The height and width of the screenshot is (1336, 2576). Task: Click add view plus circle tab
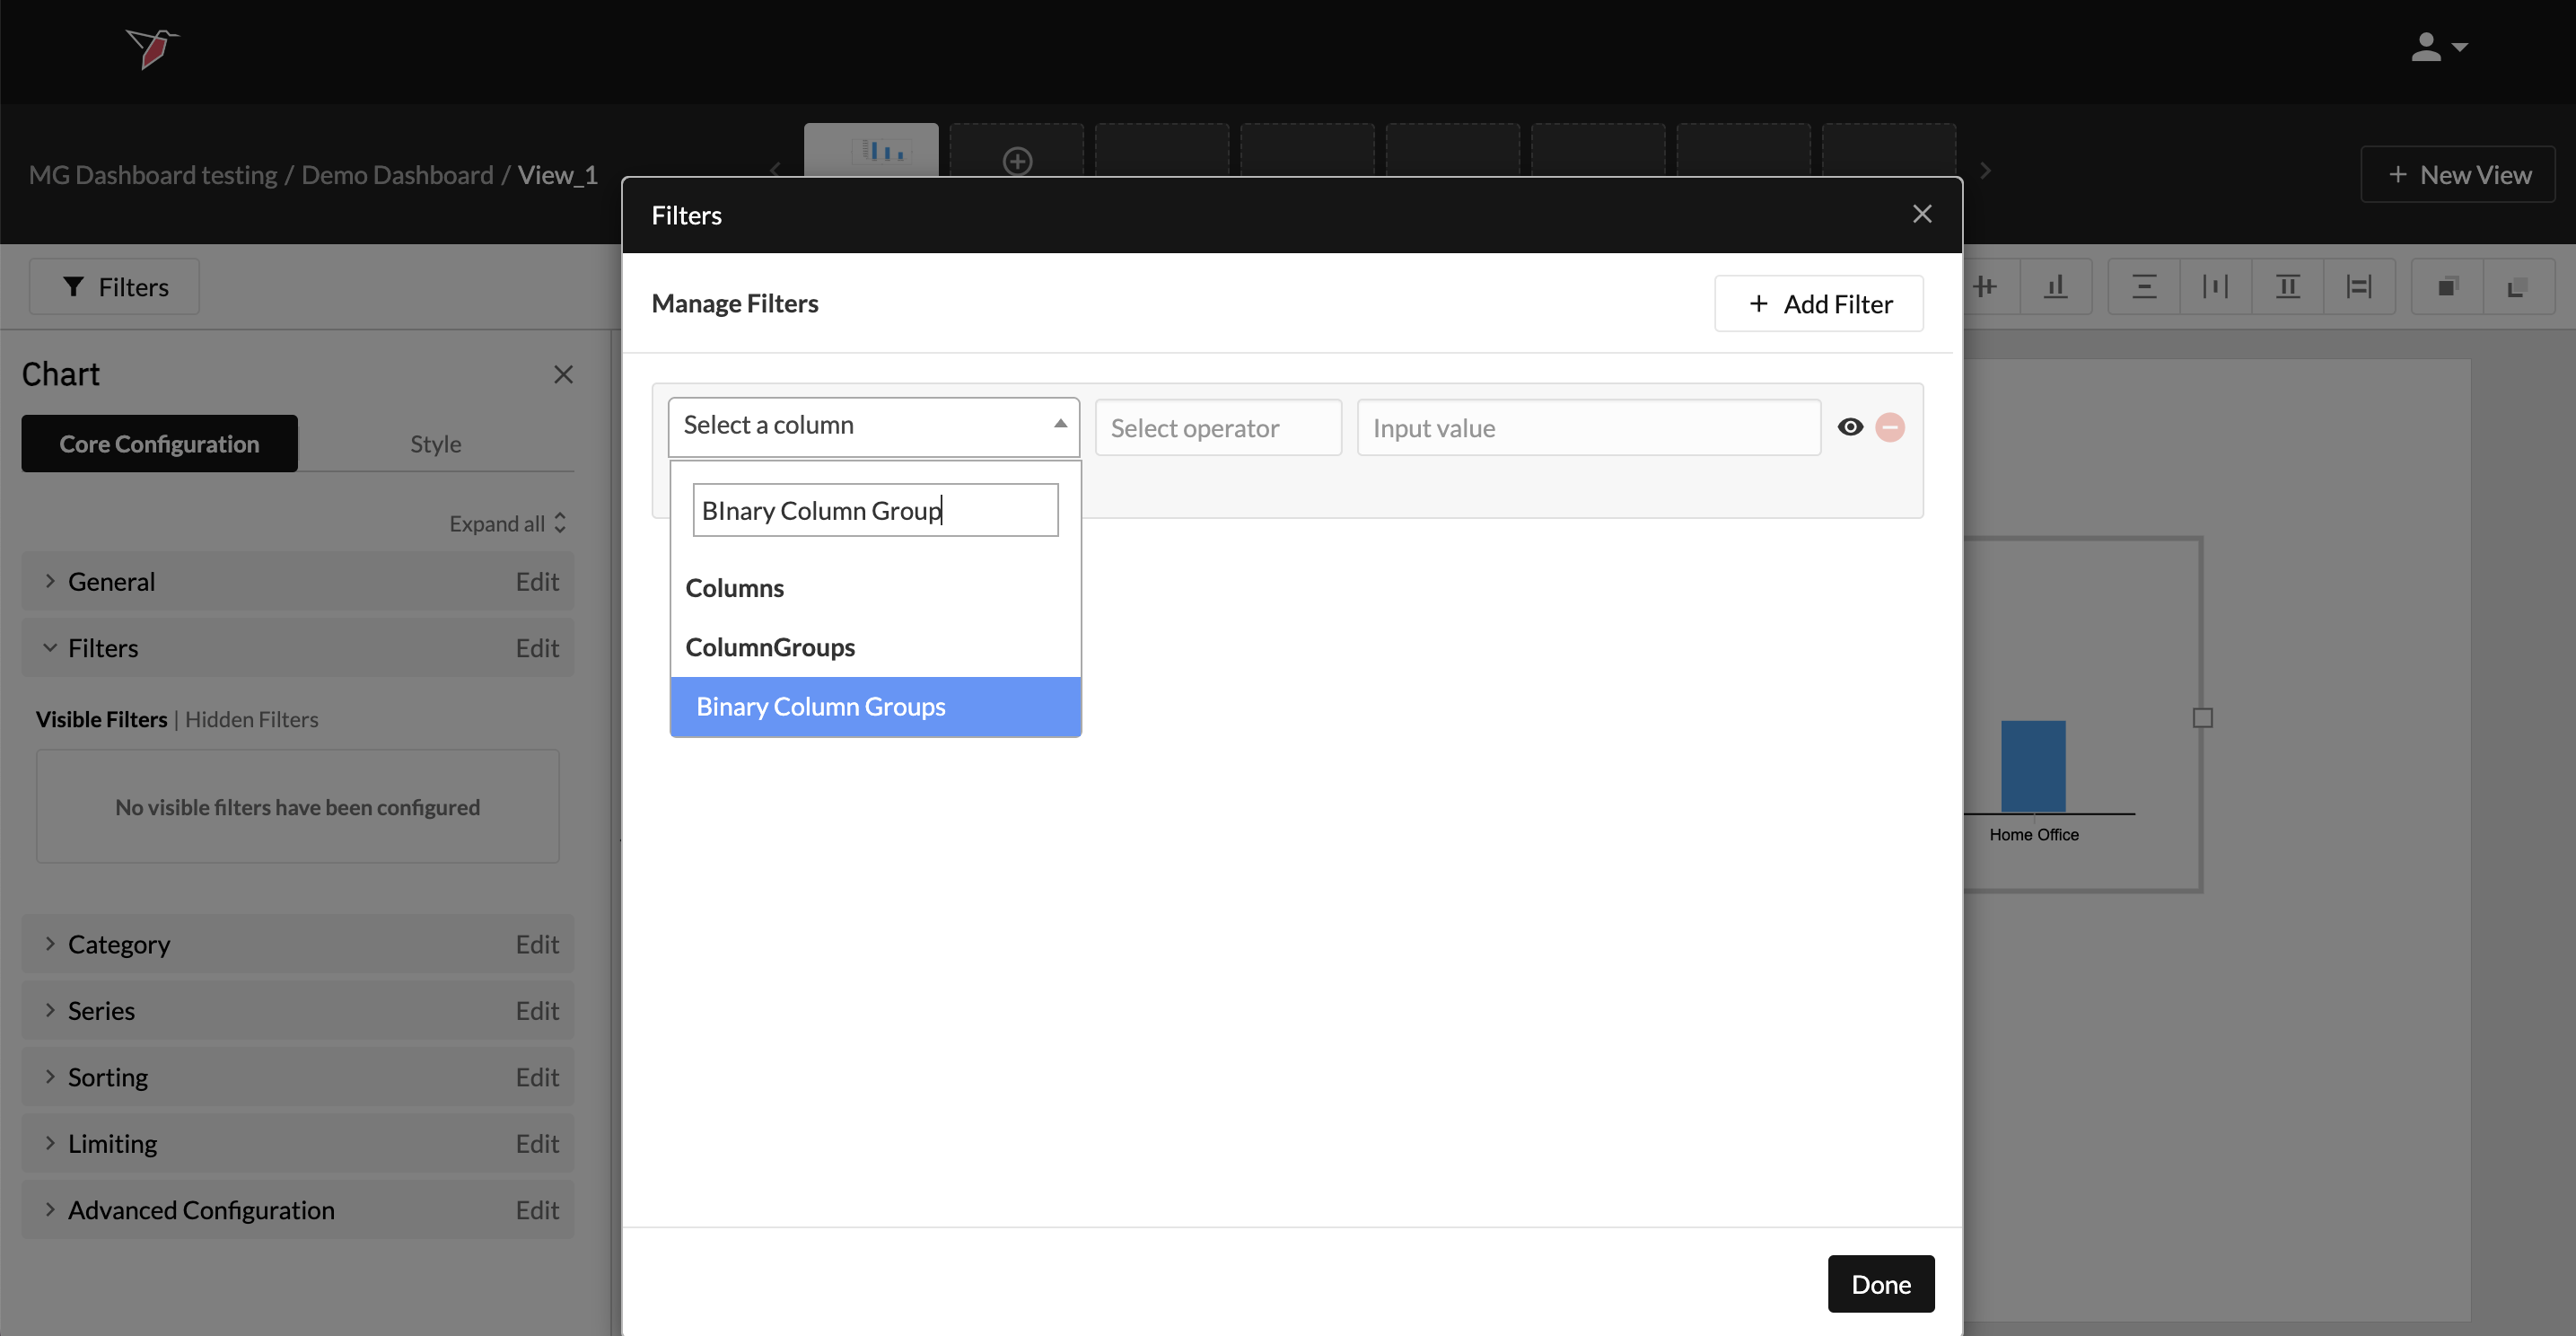[1017, 160]
